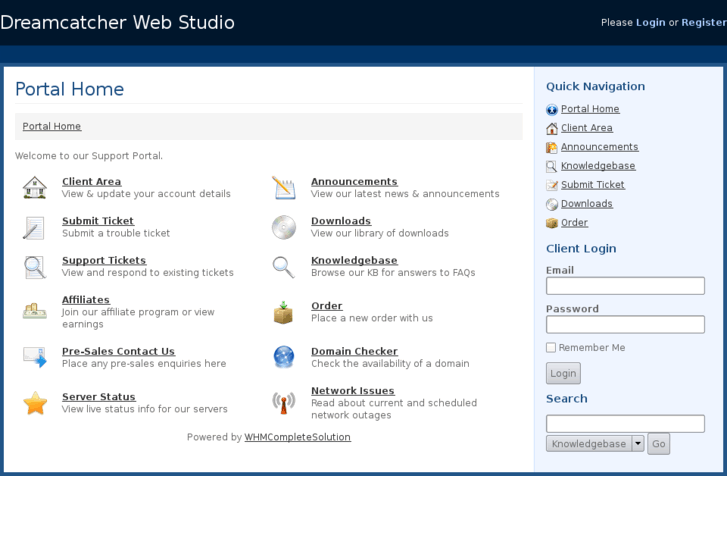Select Submit Ticket in Quick Navigation

tap(592, 185)
